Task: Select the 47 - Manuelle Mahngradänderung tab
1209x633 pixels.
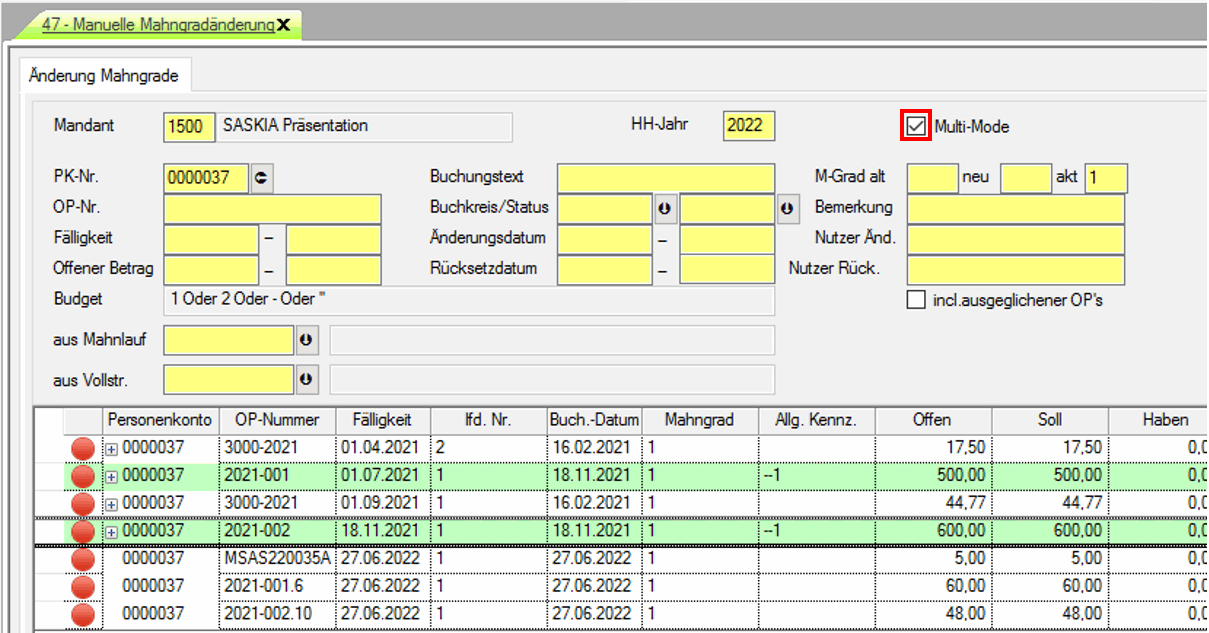Action: pos(157,26)
